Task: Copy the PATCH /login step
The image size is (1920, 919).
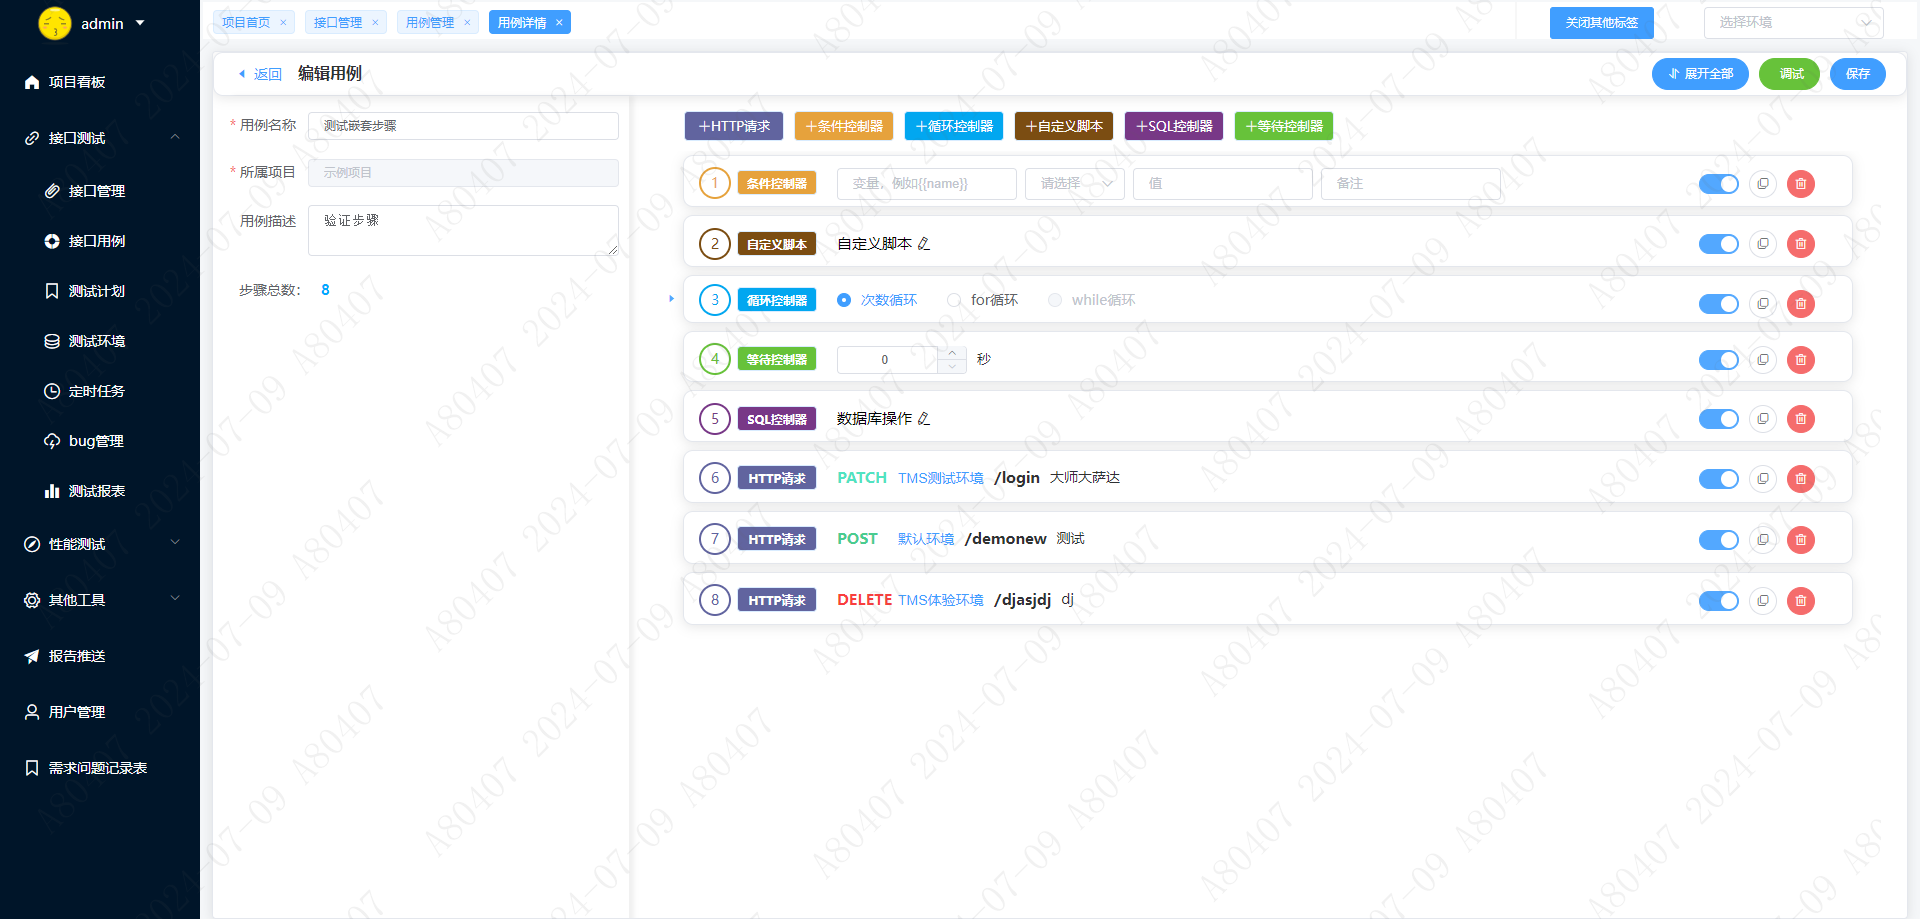Action: (1763, 479)
